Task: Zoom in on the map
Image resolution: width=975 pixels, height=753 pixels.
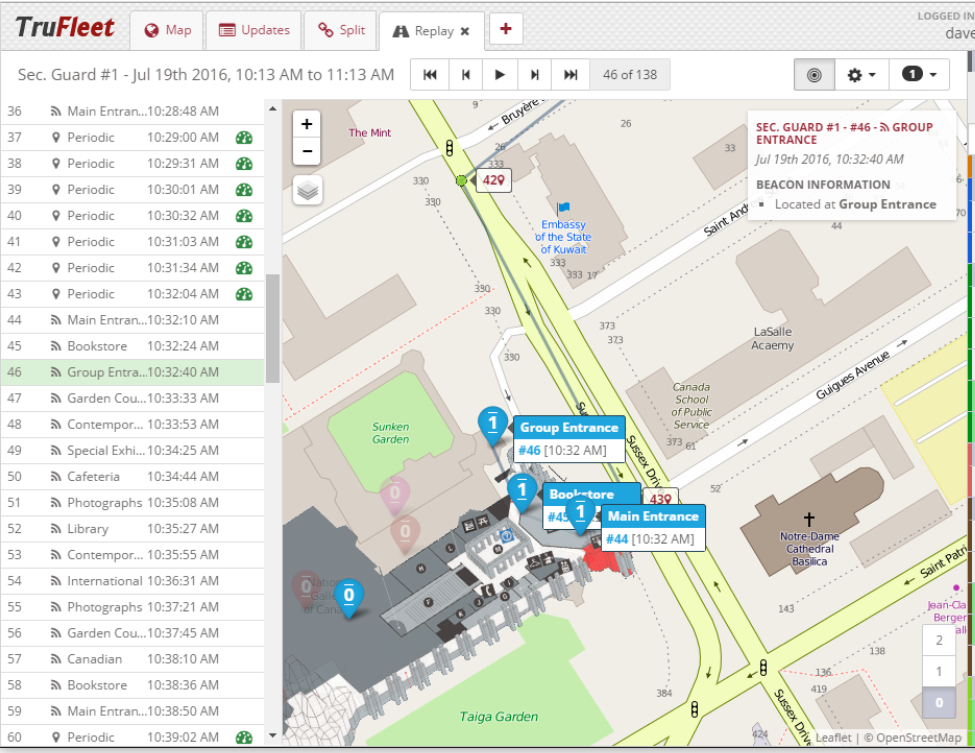Action: 307,124
